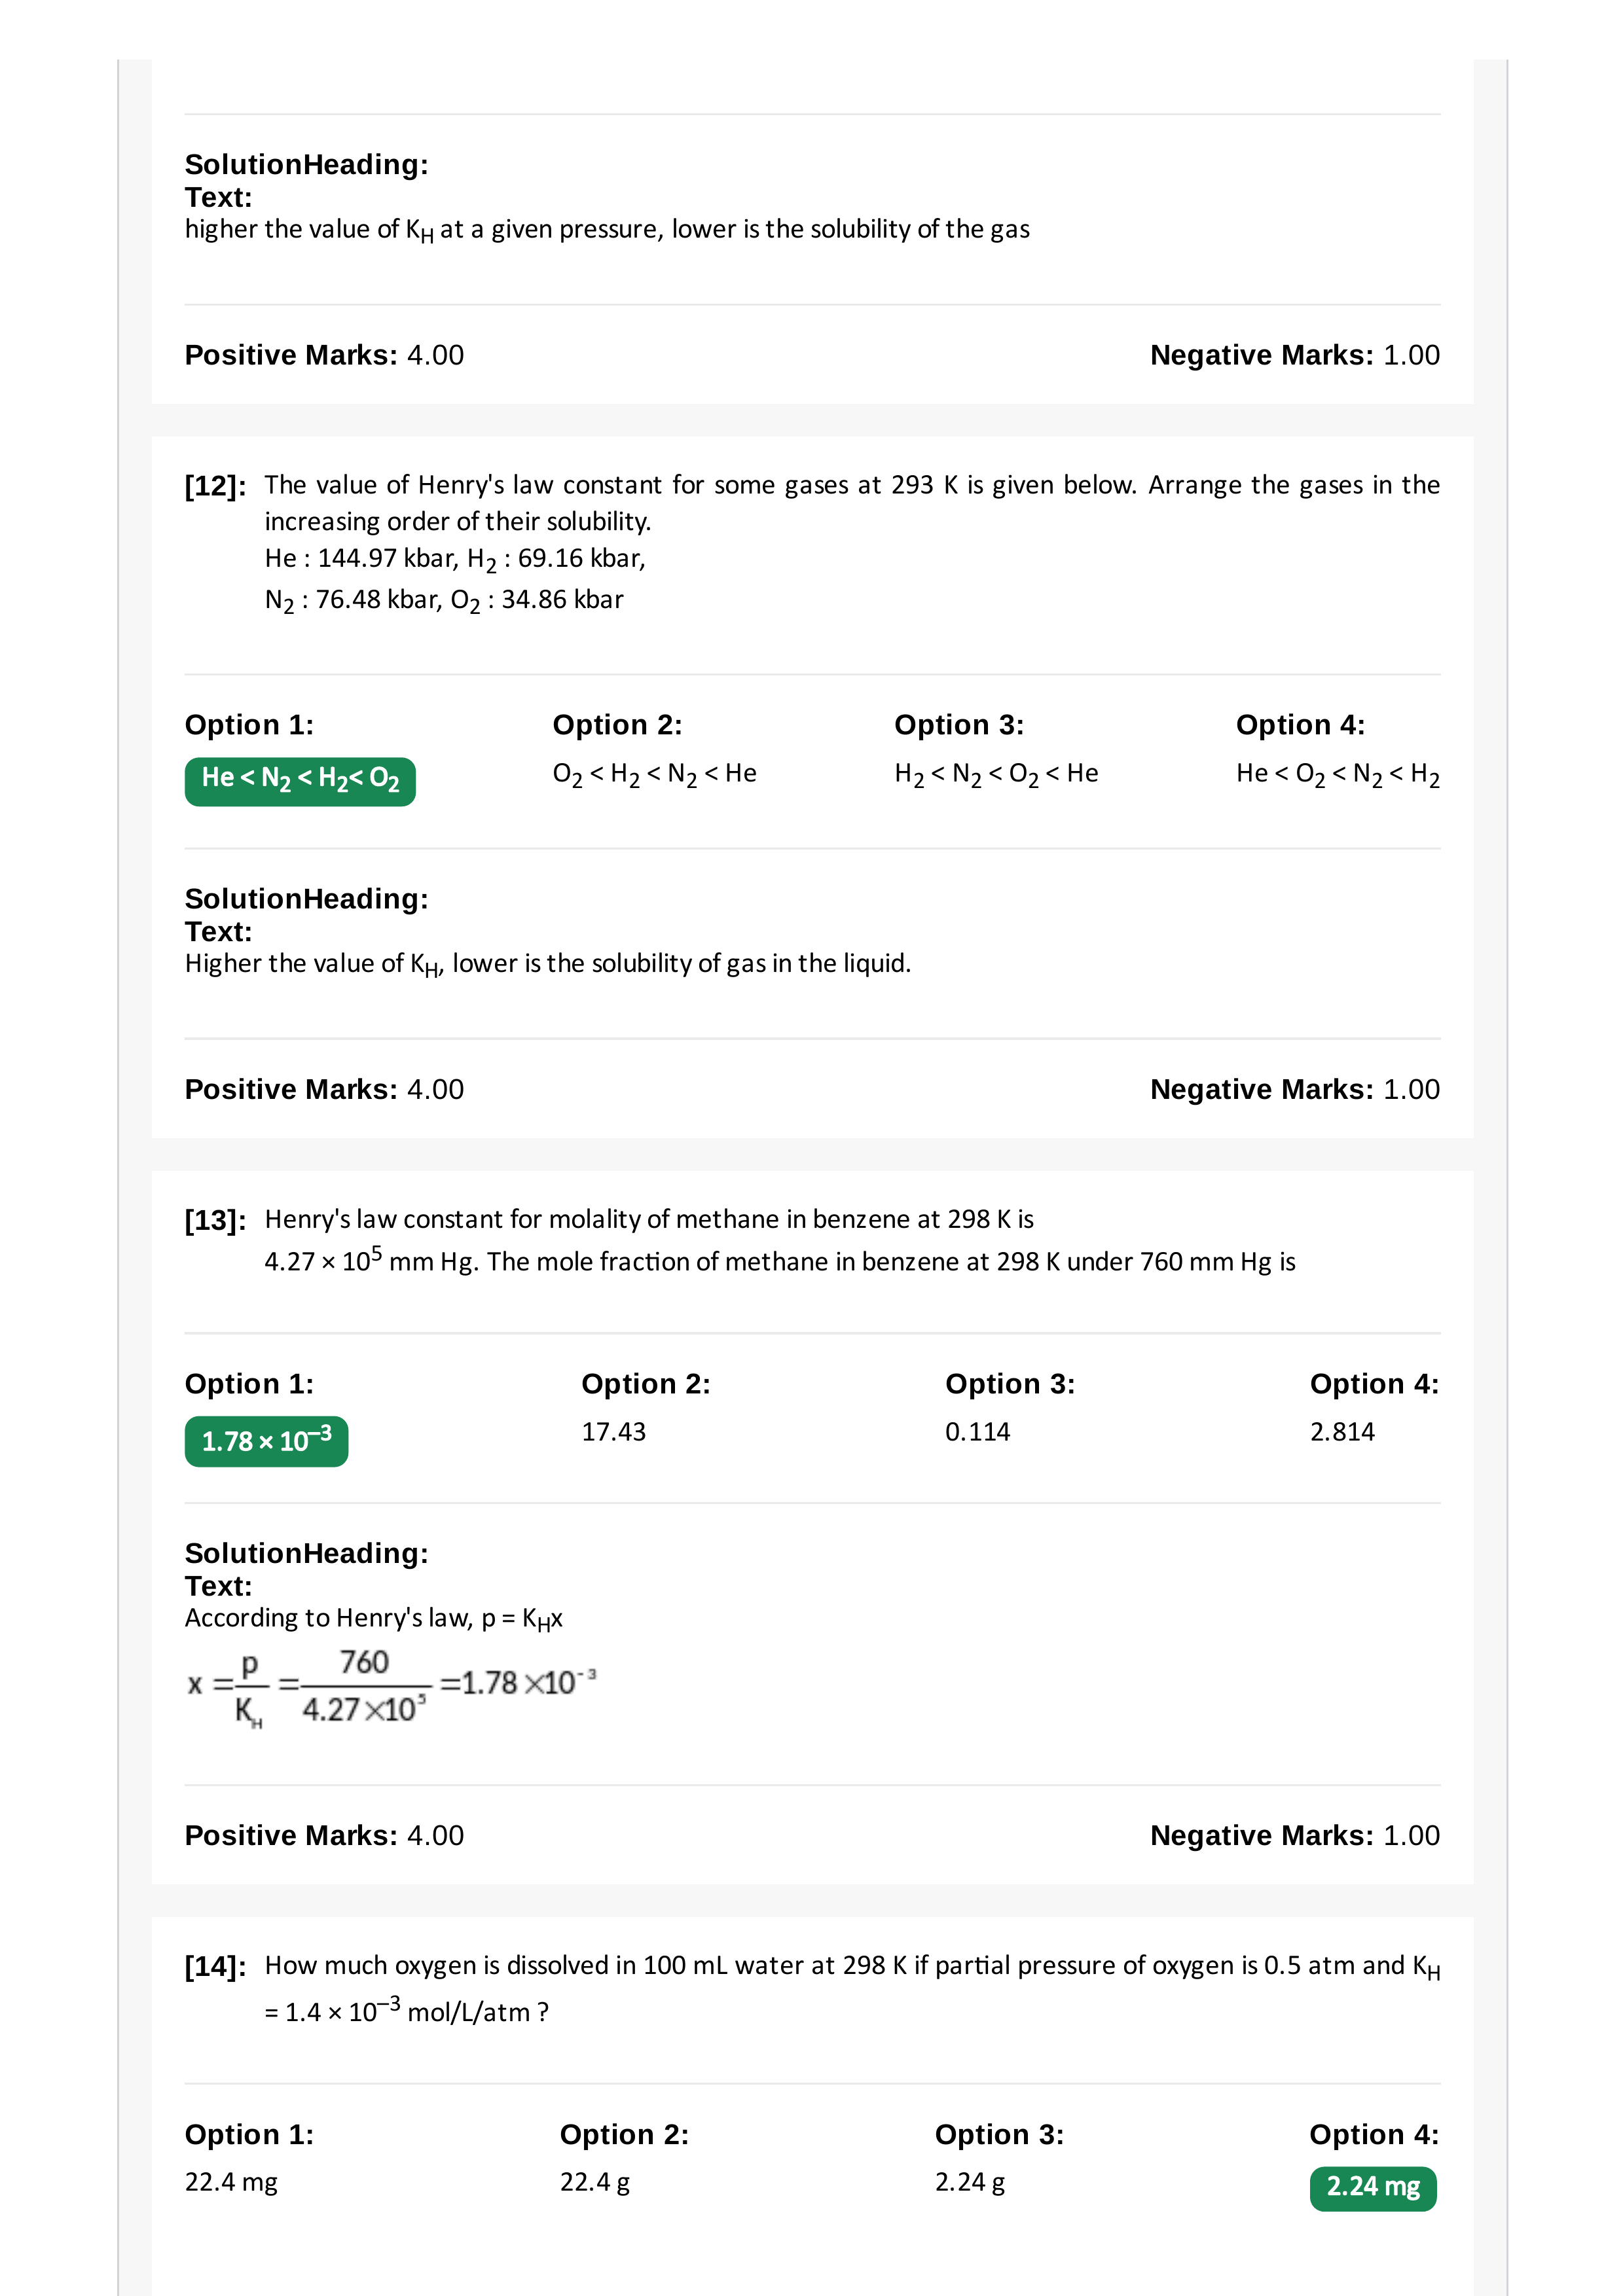Click question number [13] label

215,1220
